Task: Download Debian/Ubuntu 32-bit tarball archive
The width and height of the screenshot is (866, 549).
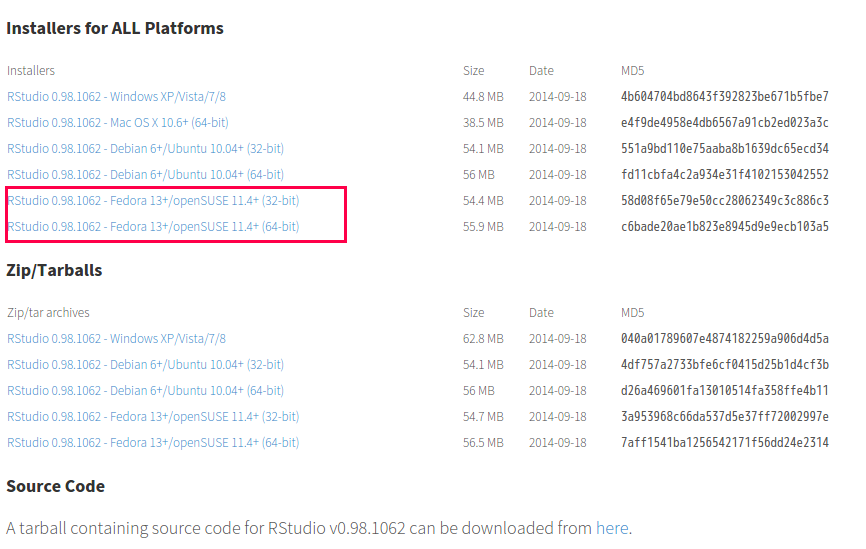Action: pos(145,365)
